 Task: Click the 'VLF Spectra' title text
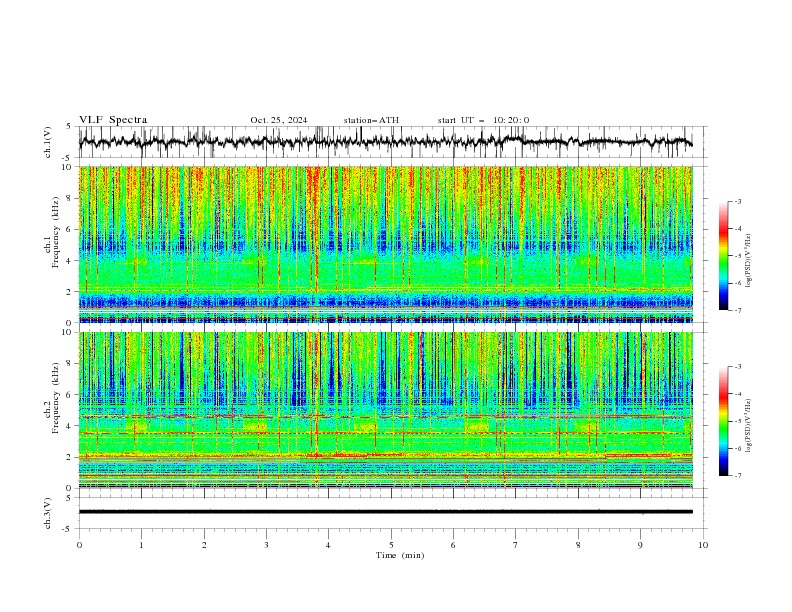pyautogui.click(x=113, y=120)
